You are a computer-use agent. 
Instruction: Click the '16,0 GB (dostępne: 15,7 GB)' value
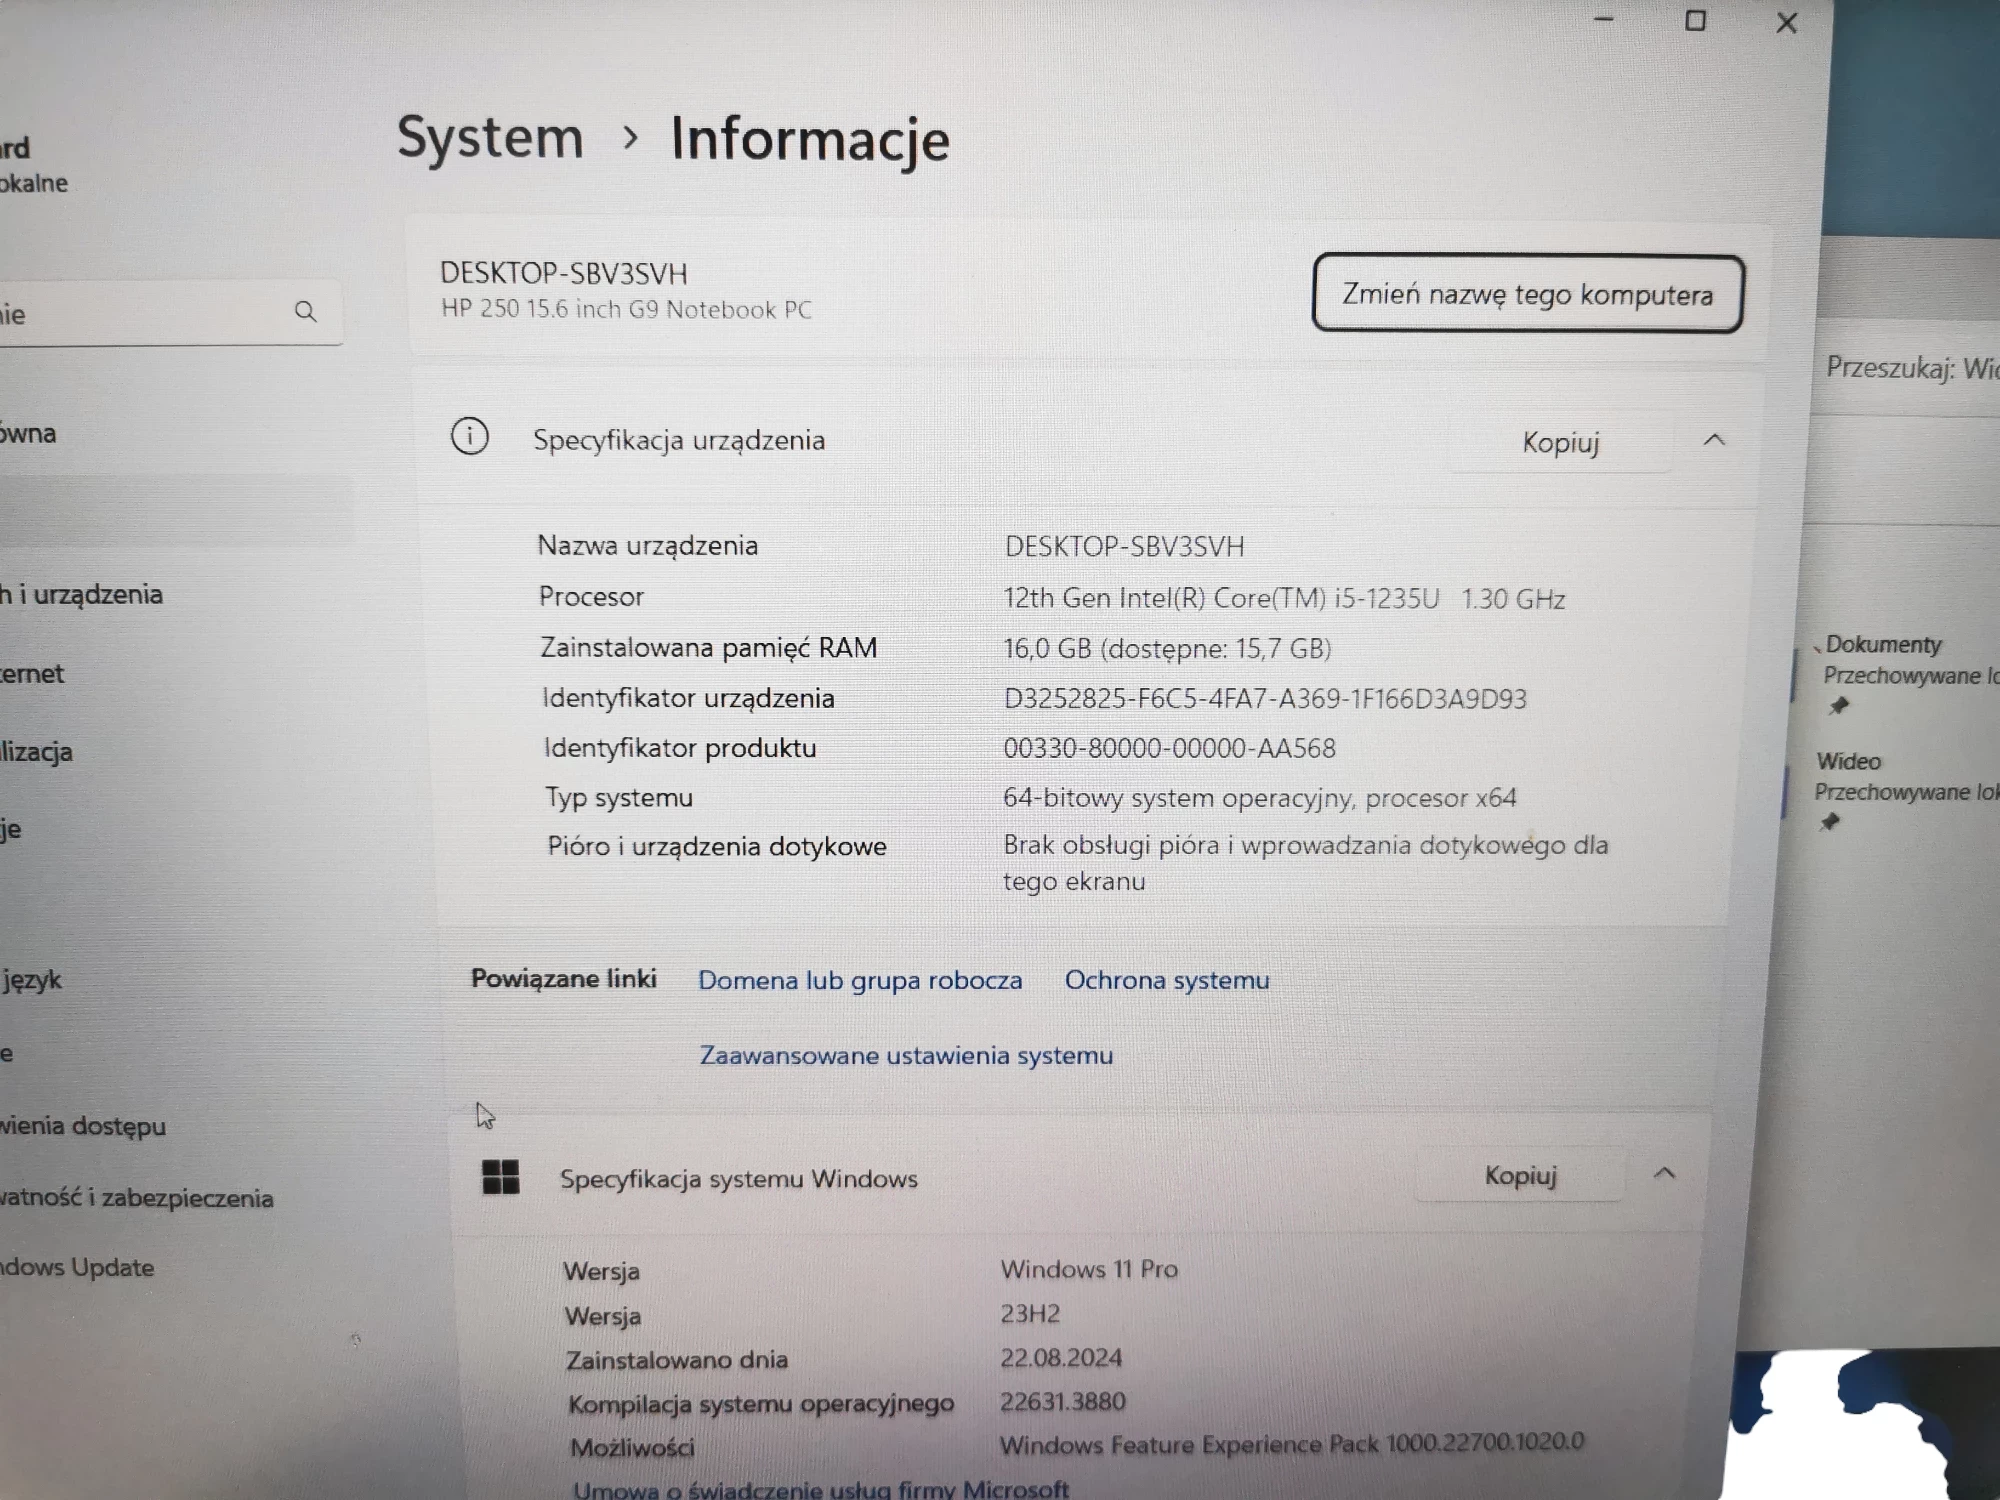pyautogui.click(x=1167, y=648)
